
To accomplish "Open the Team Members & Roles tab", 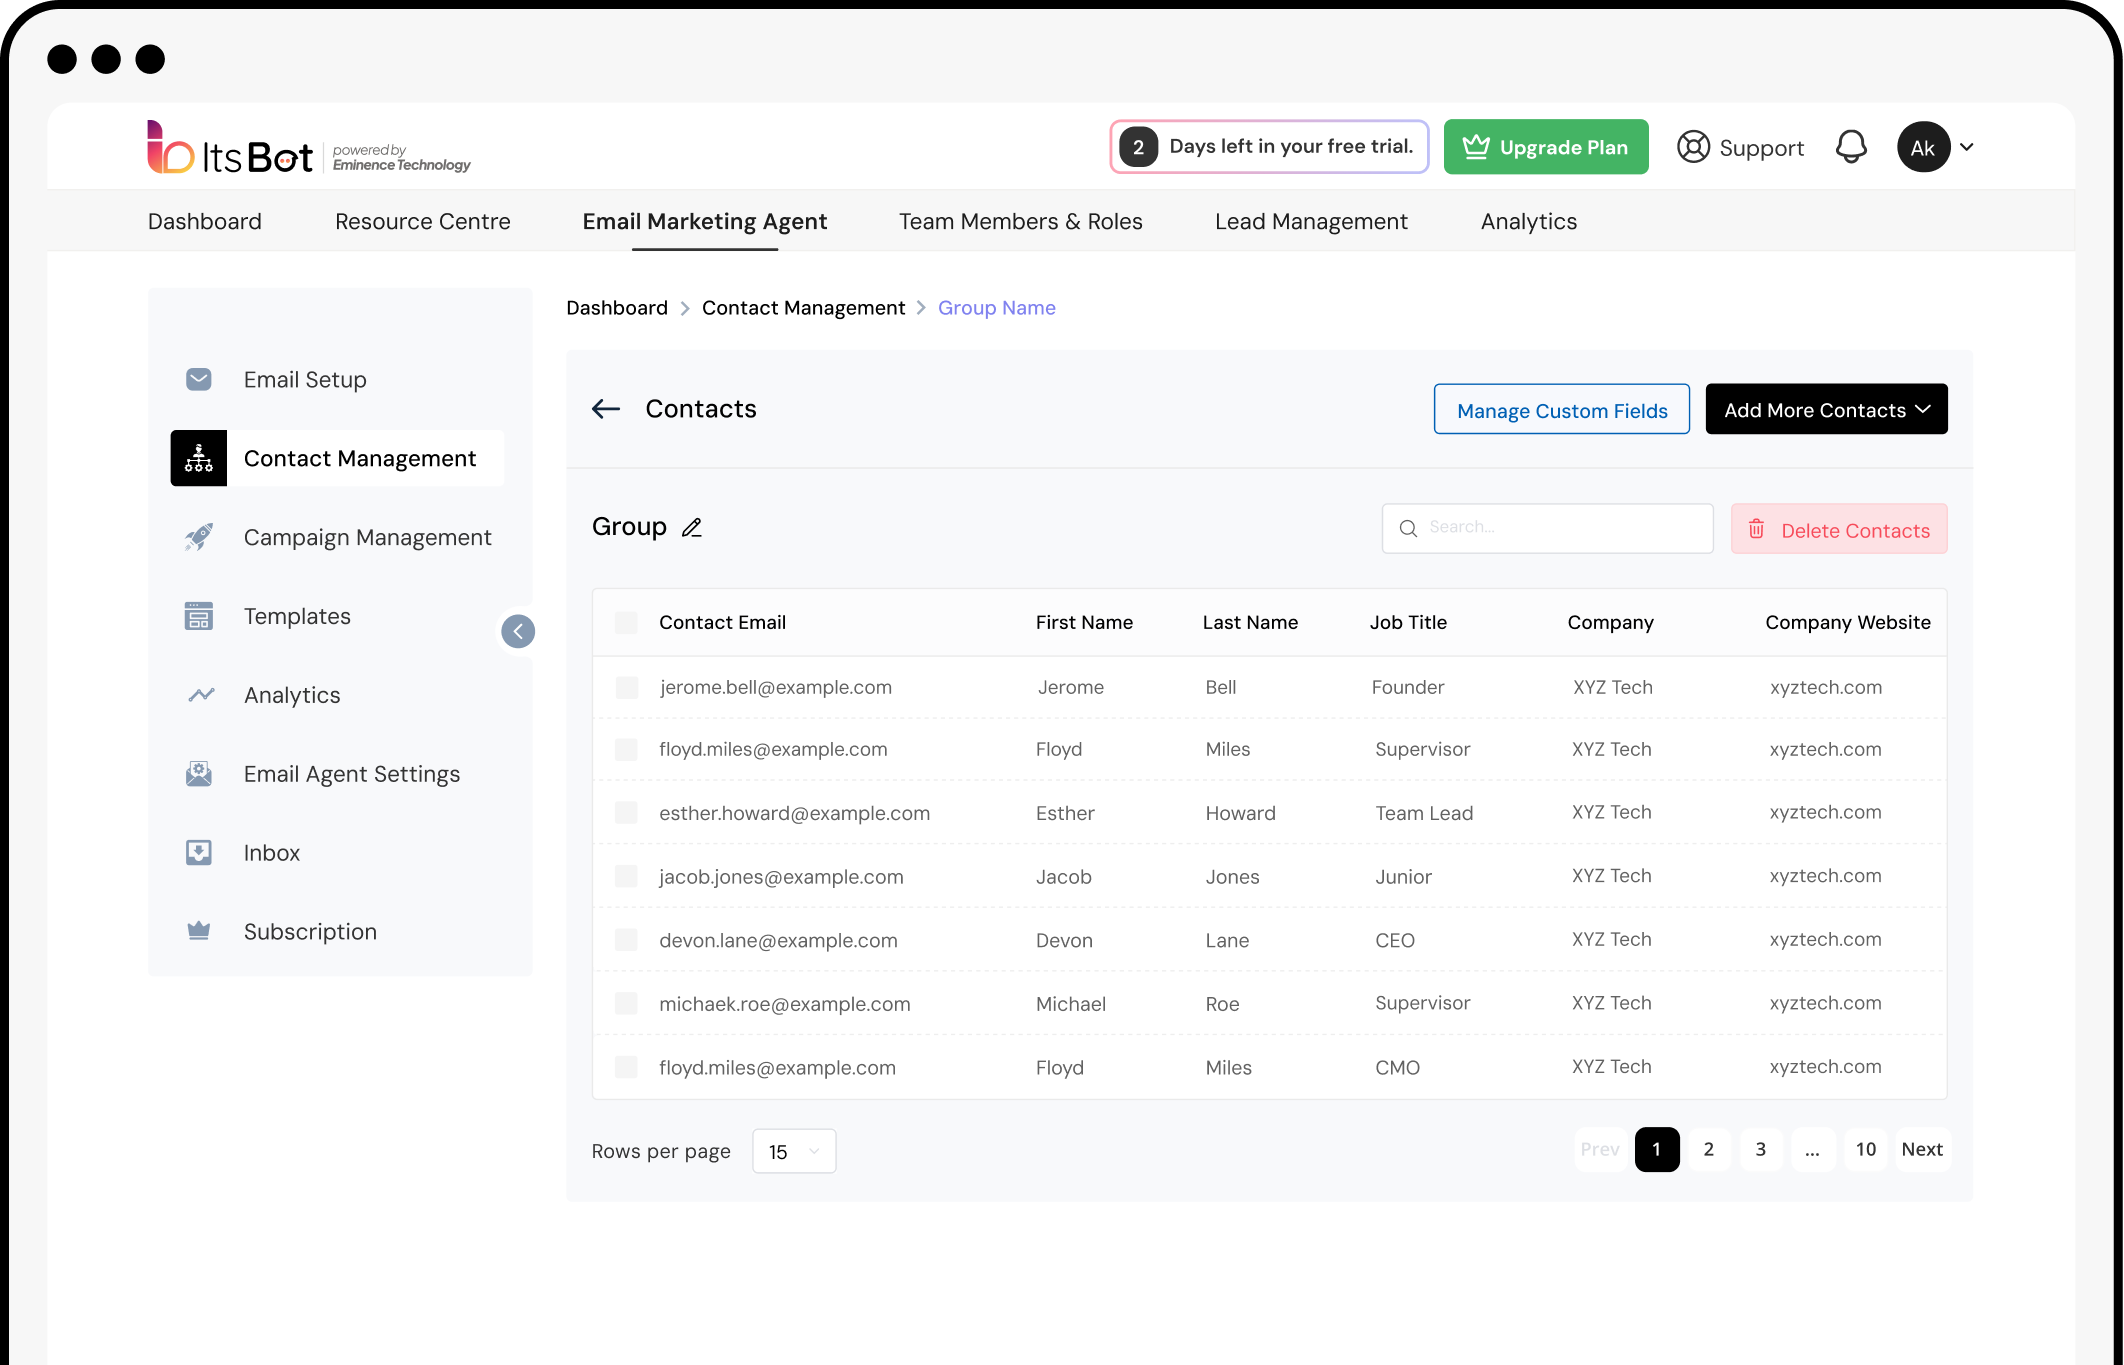I will [x=1020, y=221].
